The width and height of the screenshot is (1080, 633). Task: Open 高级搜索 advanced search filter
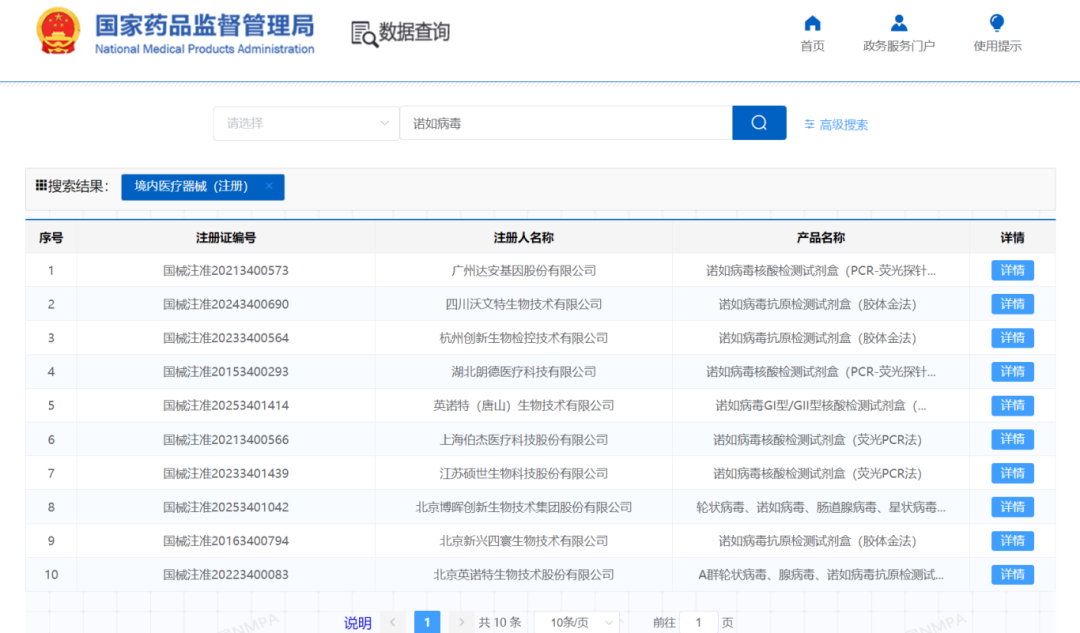[x=836, y=125]
